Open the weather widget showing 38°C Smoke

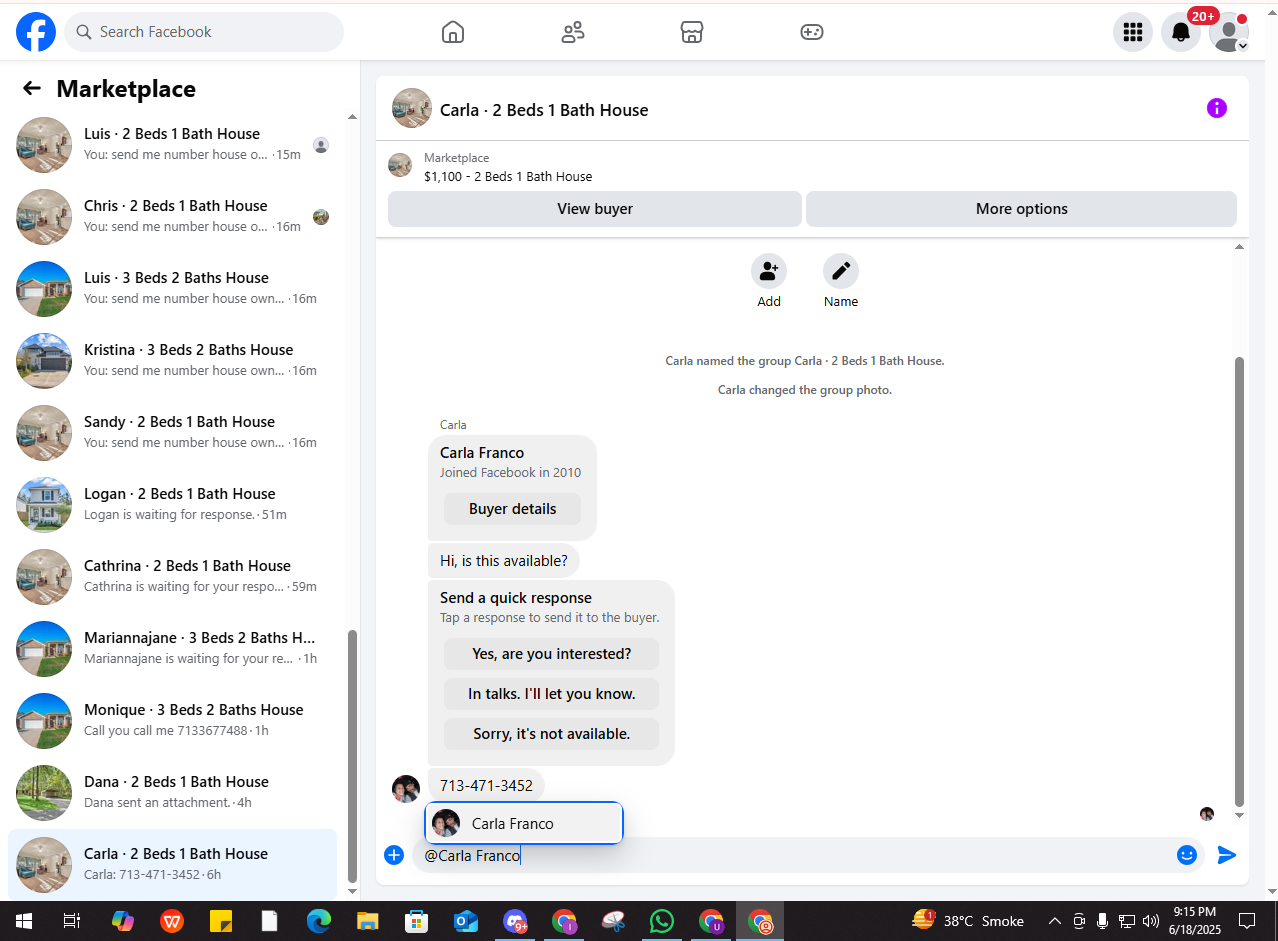click(968, 921)
